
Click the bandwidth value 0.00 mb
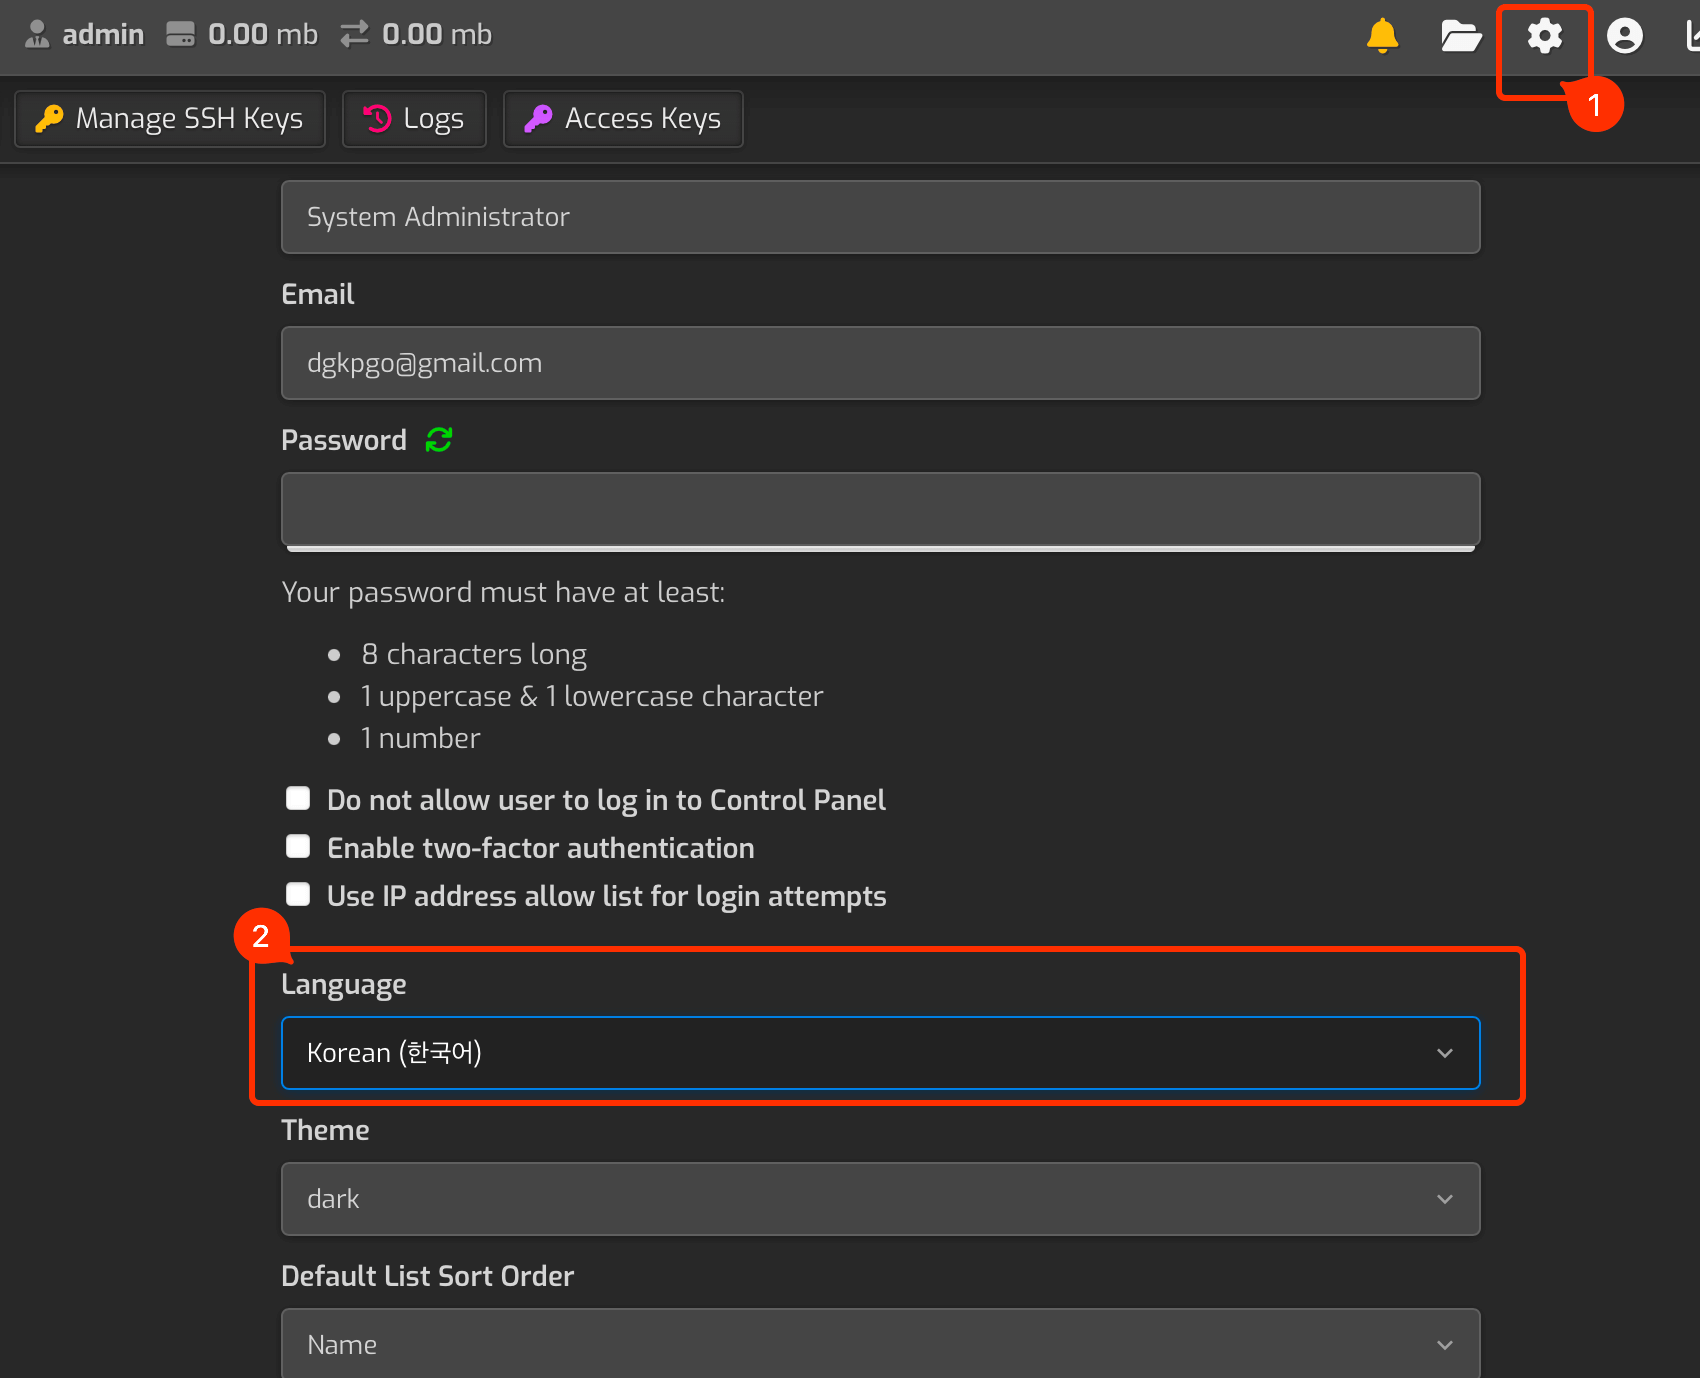point(437,34)
